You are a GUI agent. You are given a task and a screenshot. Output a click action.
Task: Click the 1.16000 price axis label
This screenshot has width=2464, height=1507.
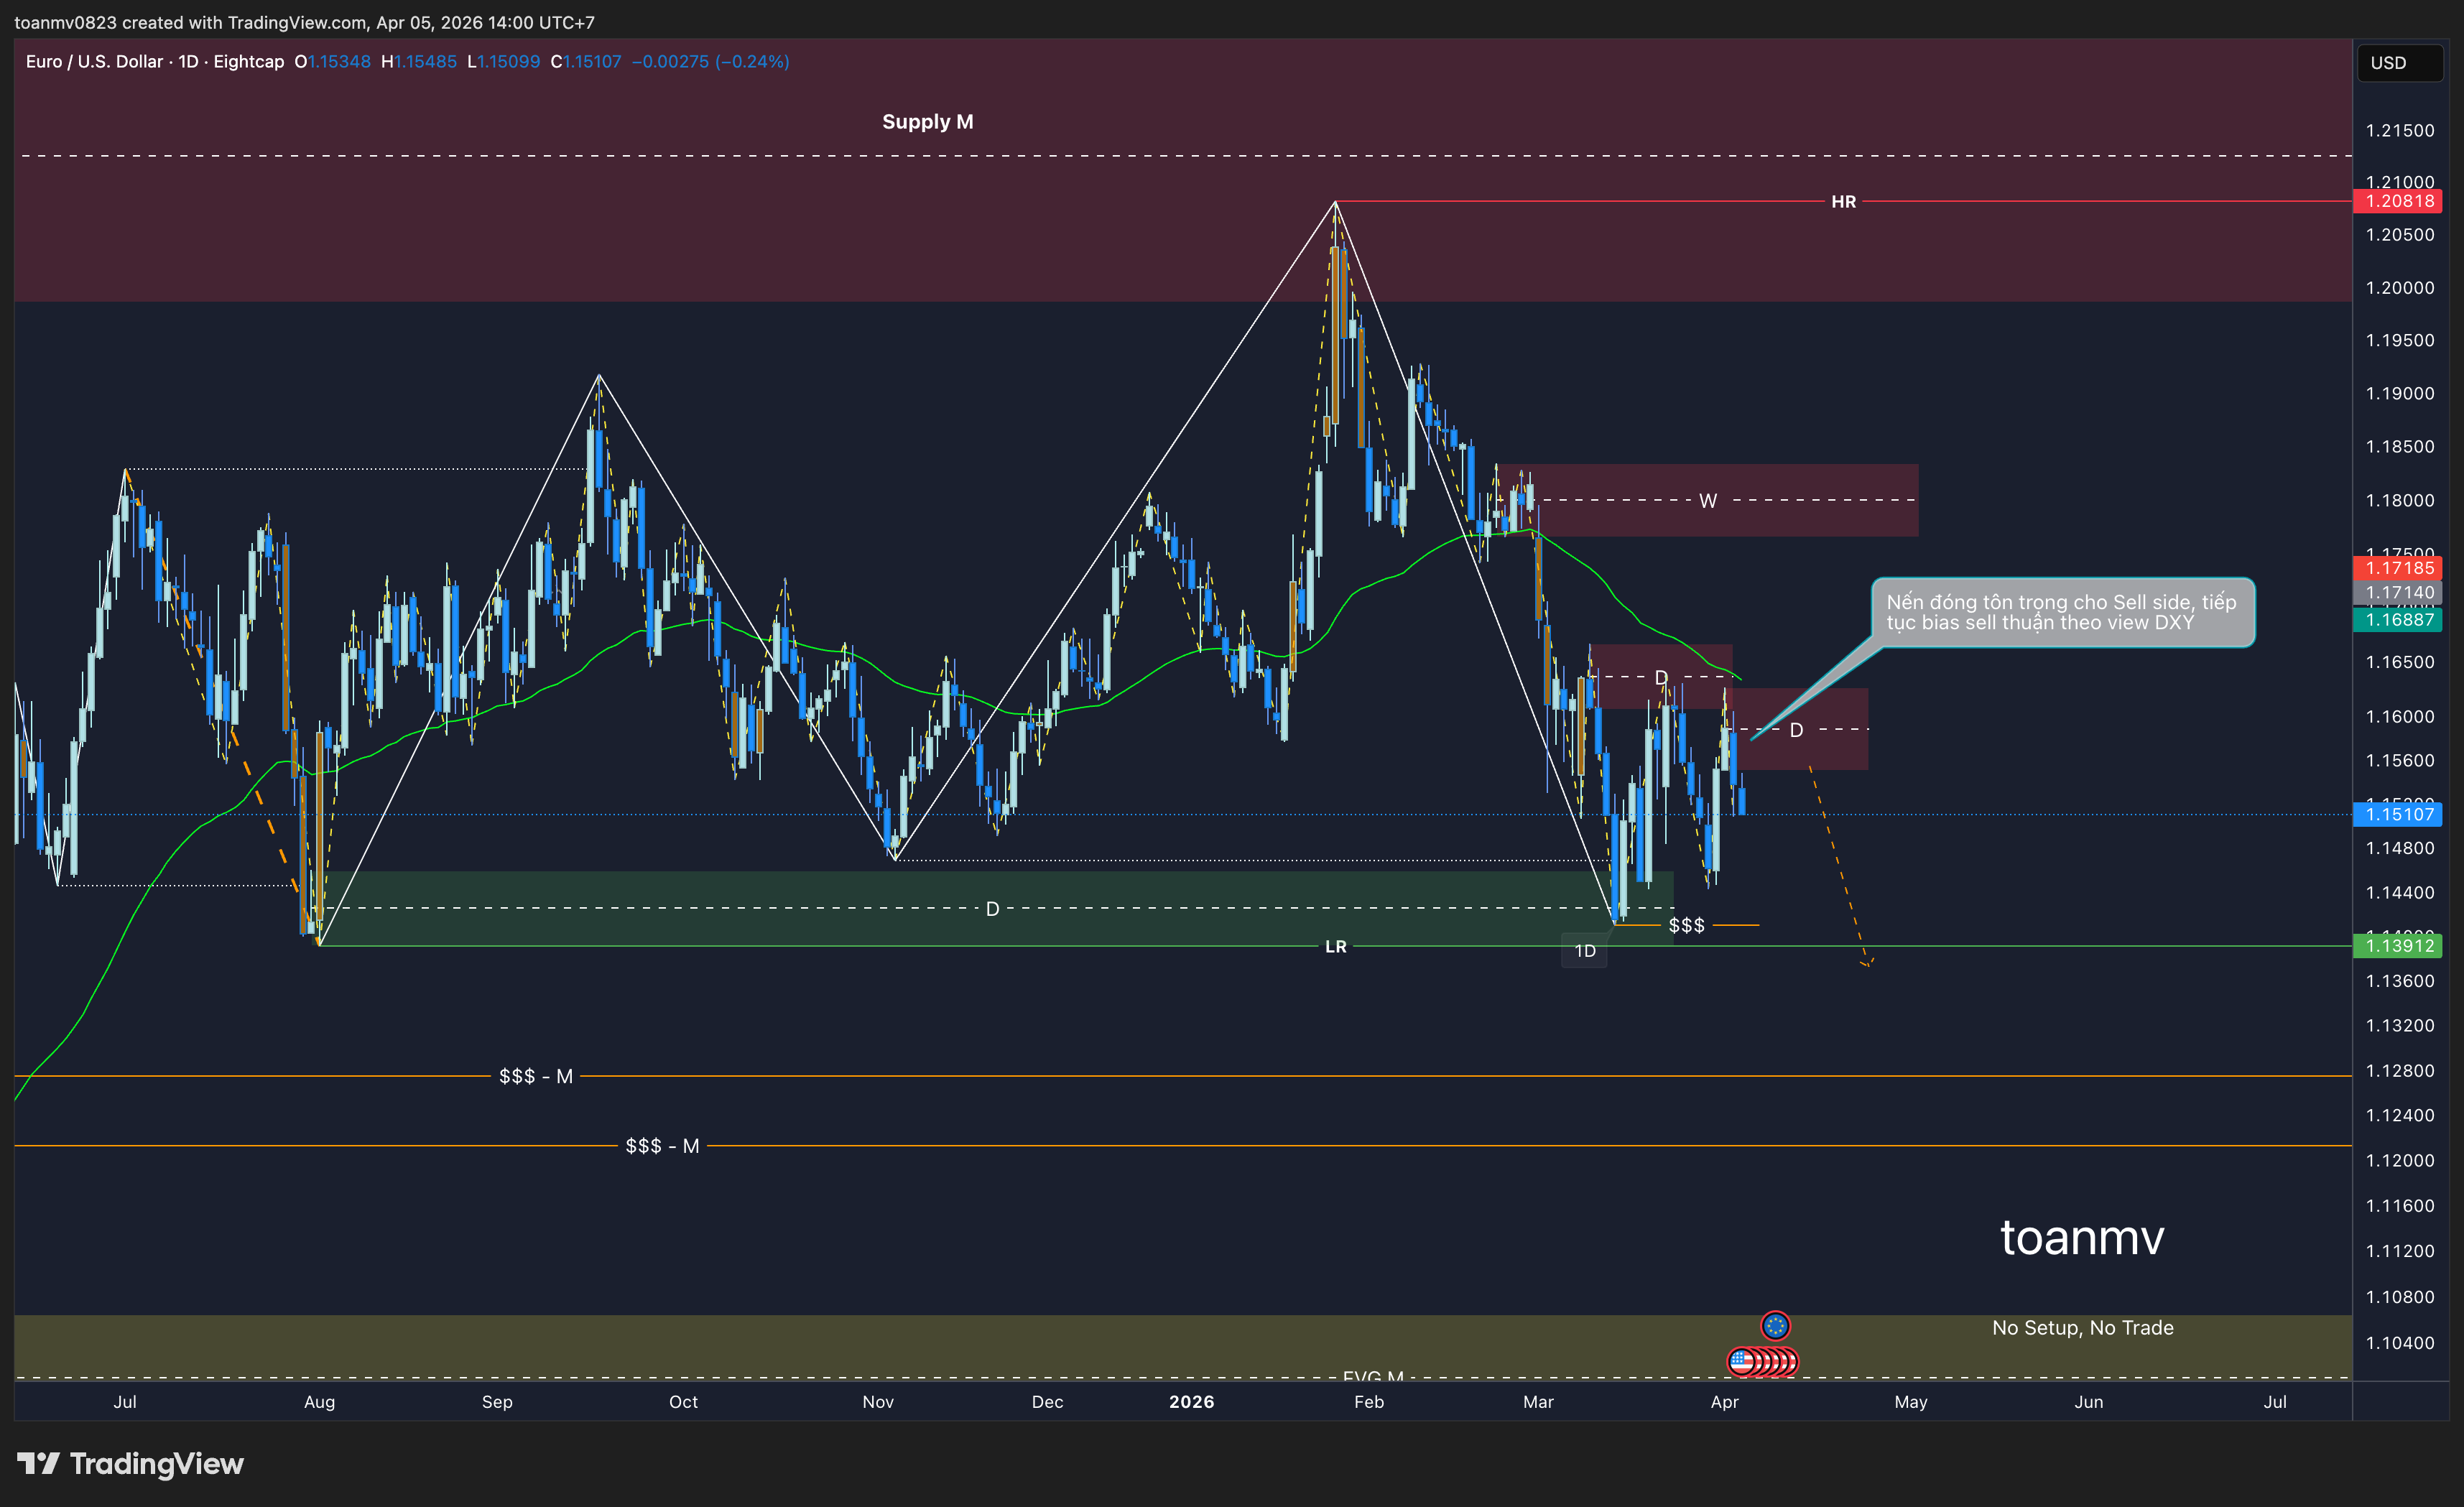pos(2400,716)
